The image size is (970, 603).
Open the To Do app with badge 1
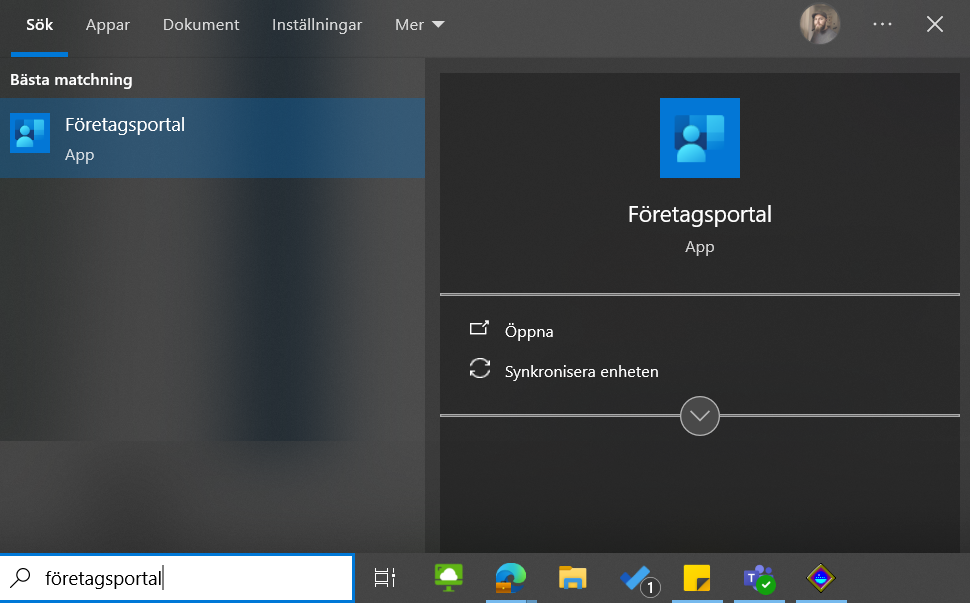click(638, 579)
